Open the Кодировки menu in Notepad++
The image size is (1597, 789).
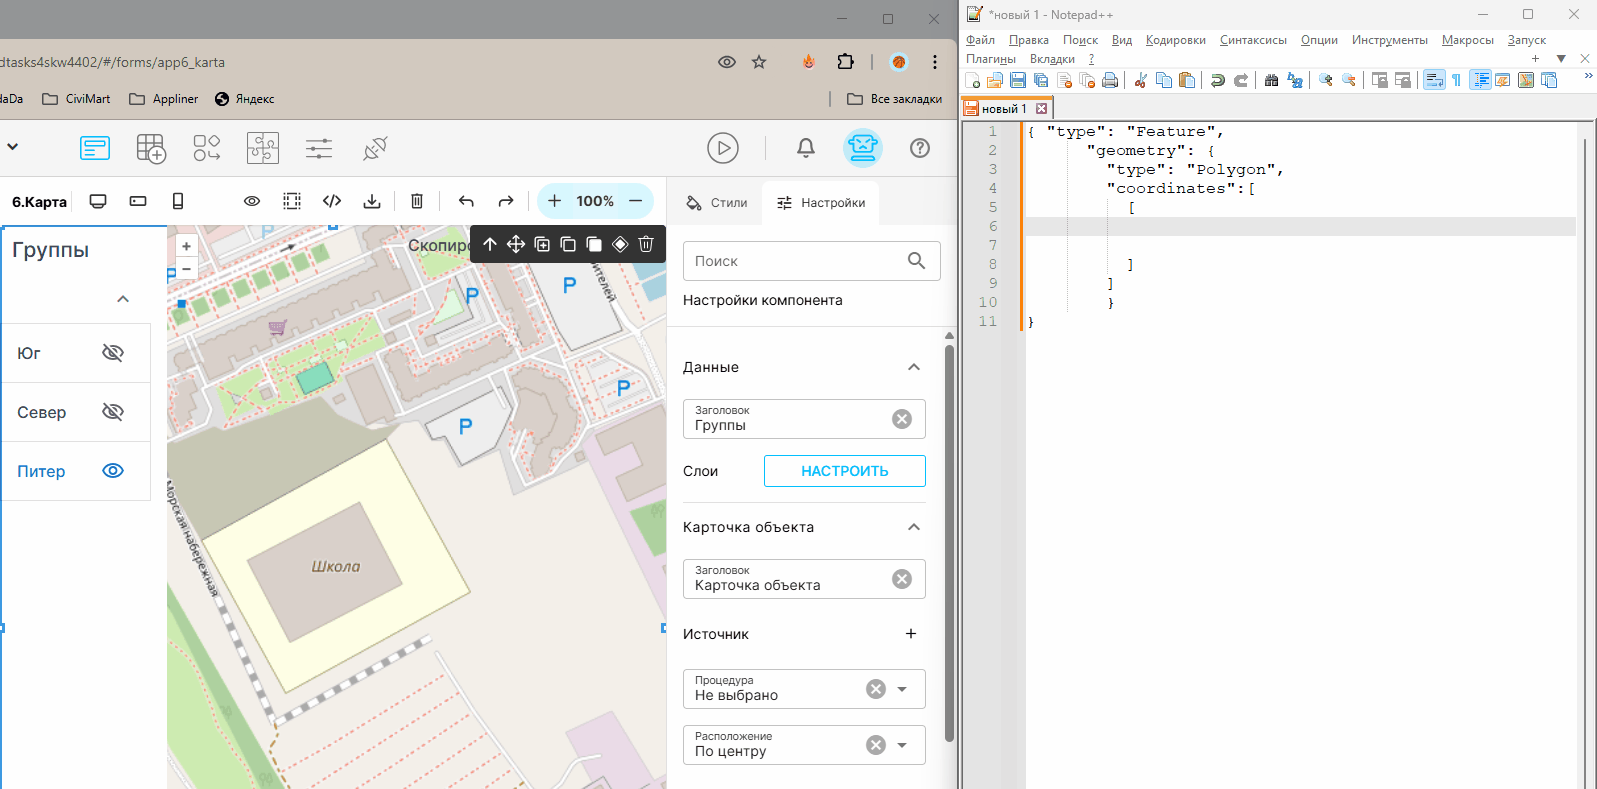1175,40
